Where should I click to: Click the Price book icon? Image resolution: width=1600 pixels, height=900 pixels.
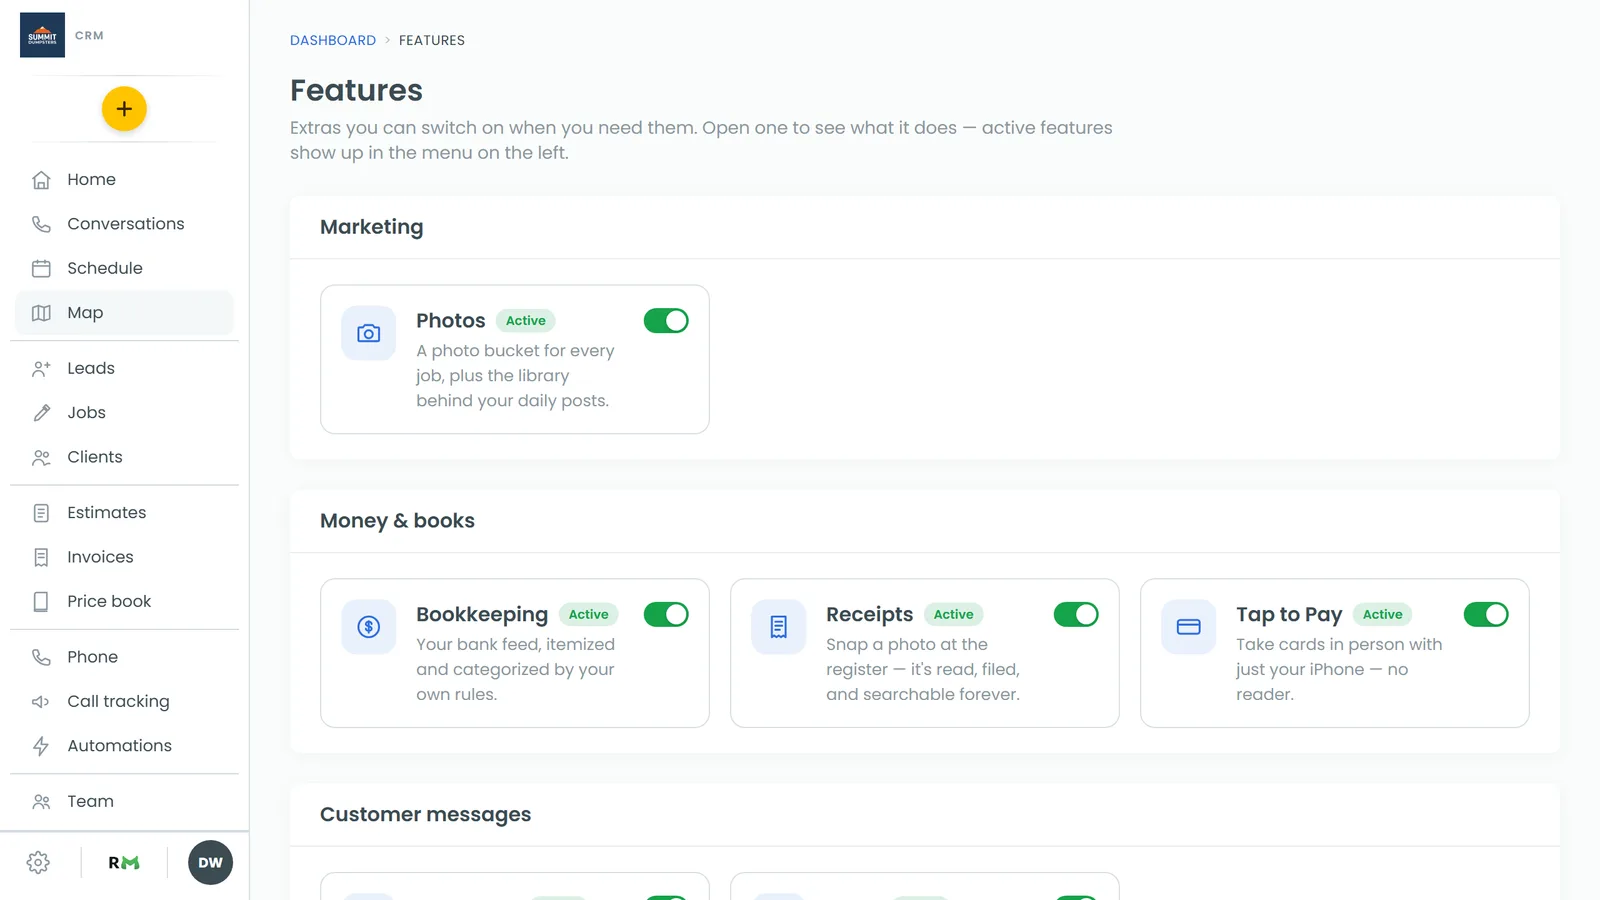pyautogui.click(x=41, y=602)
